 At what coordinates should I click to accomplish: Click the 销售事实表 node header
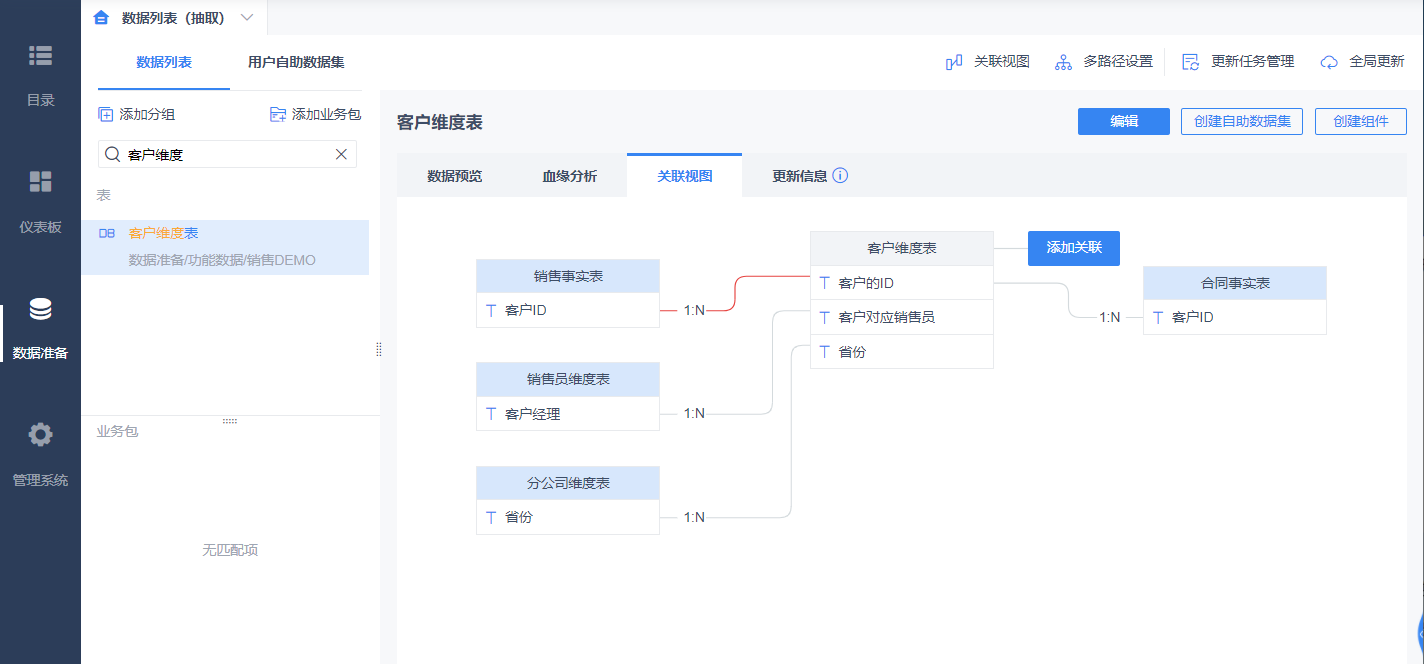tap(567, 276)
